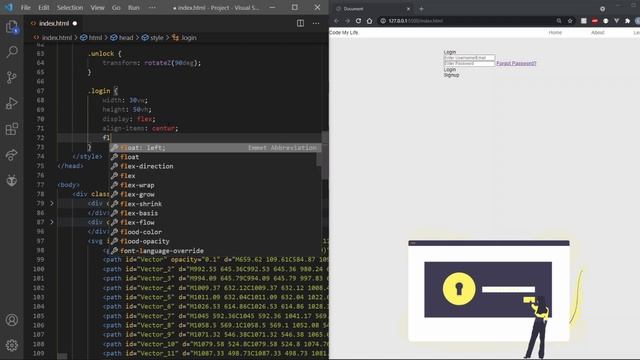This screenshot has width=640, height=360.
Task: Go back in the browser
Action: coord(336,21)
